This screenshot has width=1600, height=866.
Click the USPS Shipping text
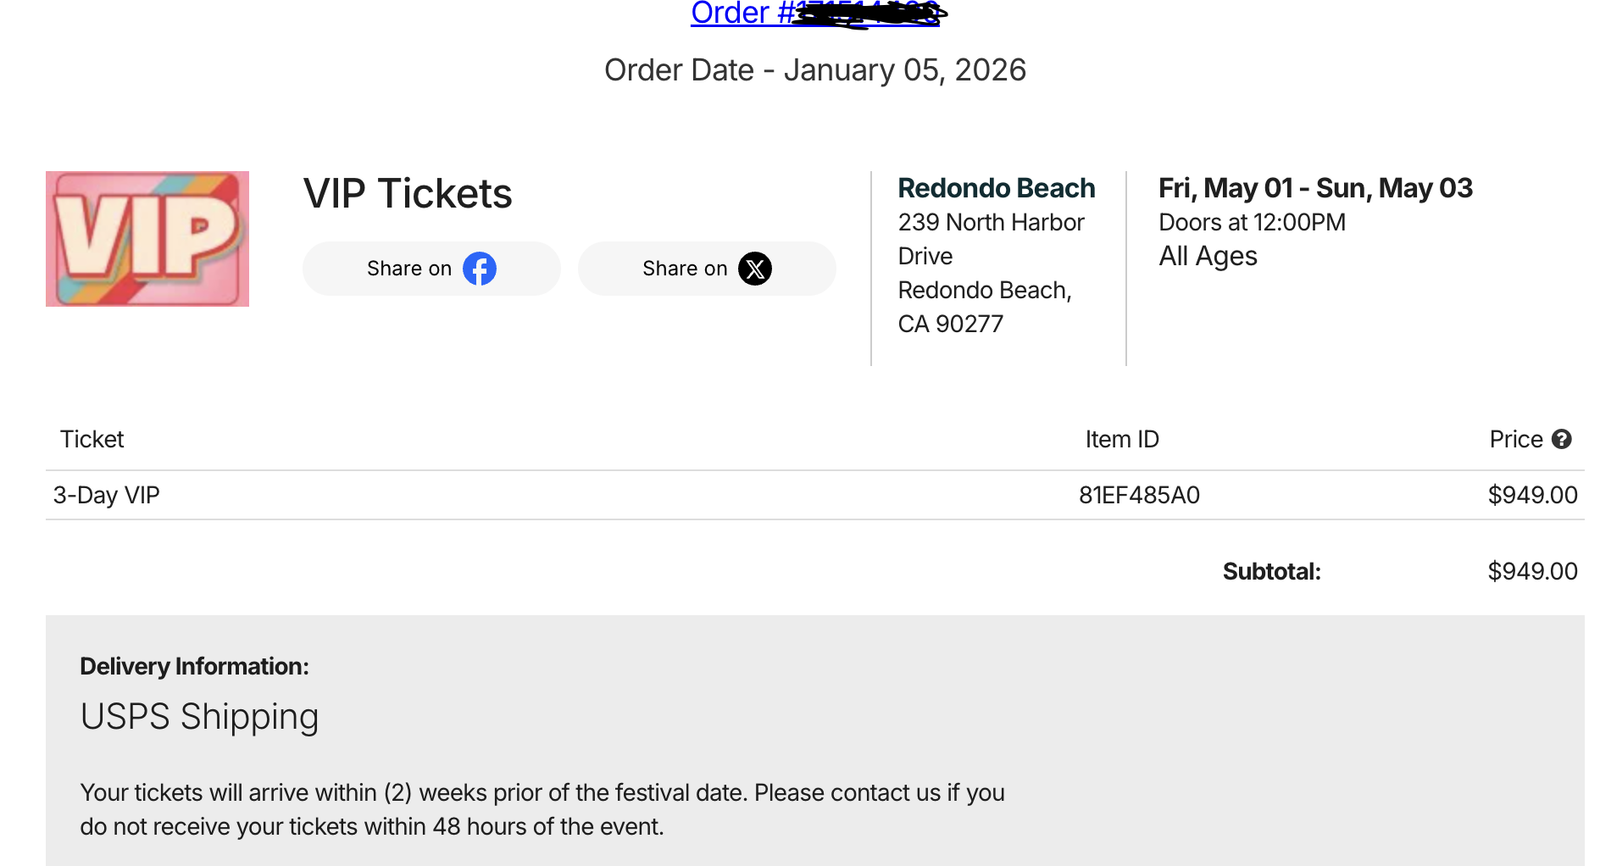[x=199, y=716]
